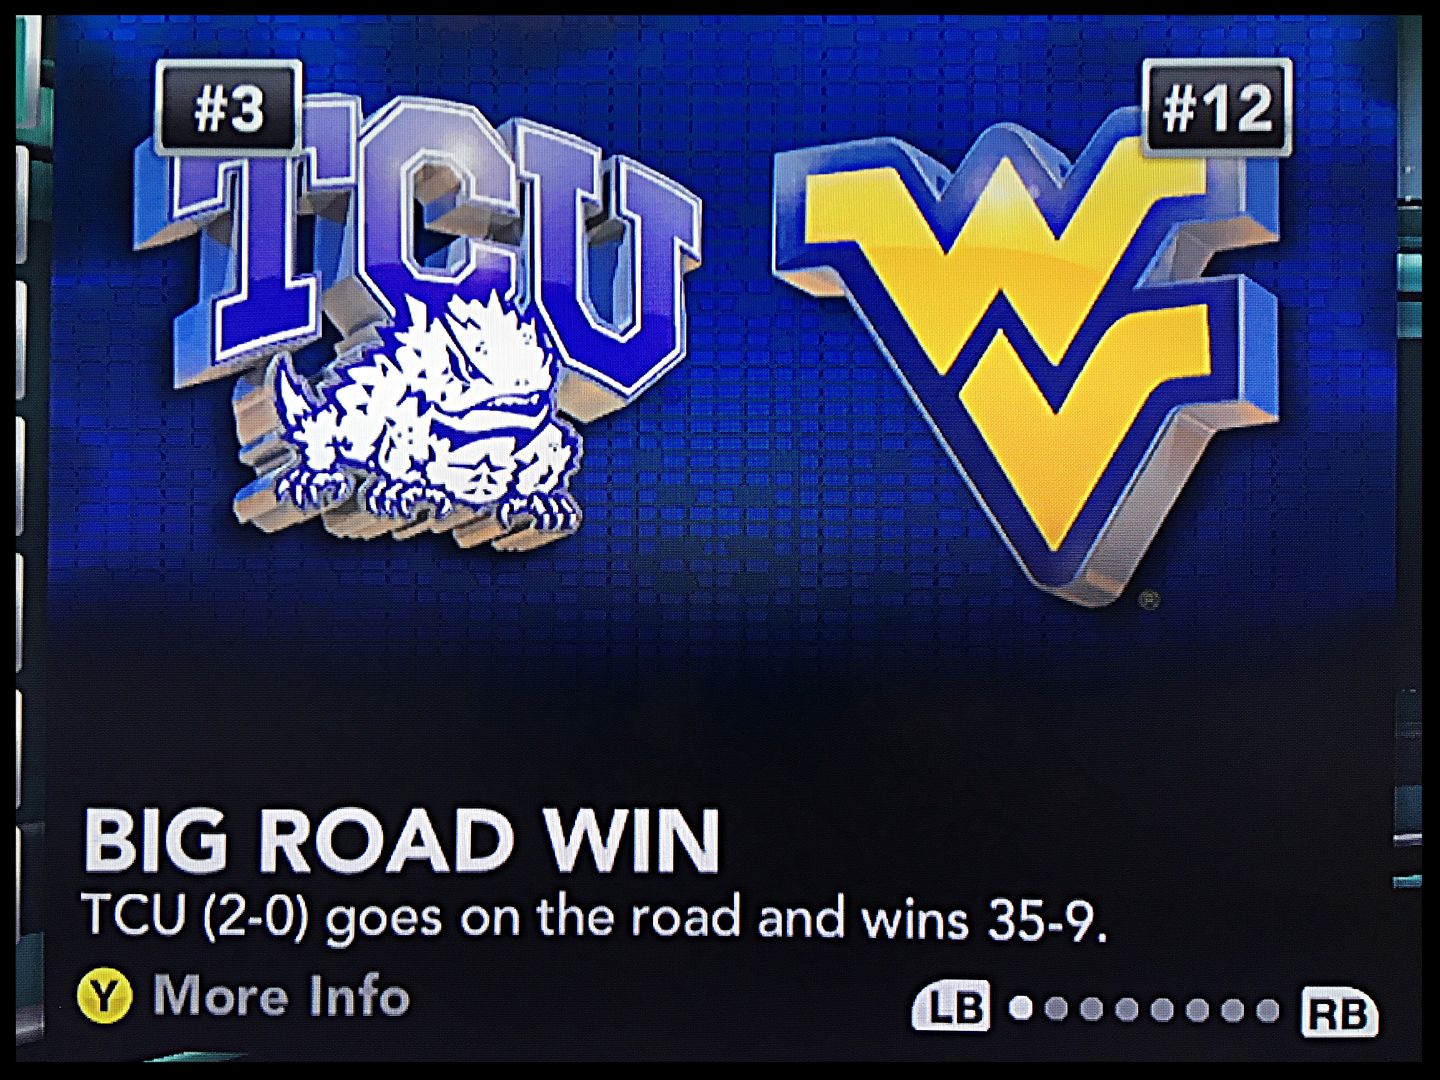Click the registered trademark symbol below WV logo
Screen dimensions: 1440x1080
[x=1150, y=600]
